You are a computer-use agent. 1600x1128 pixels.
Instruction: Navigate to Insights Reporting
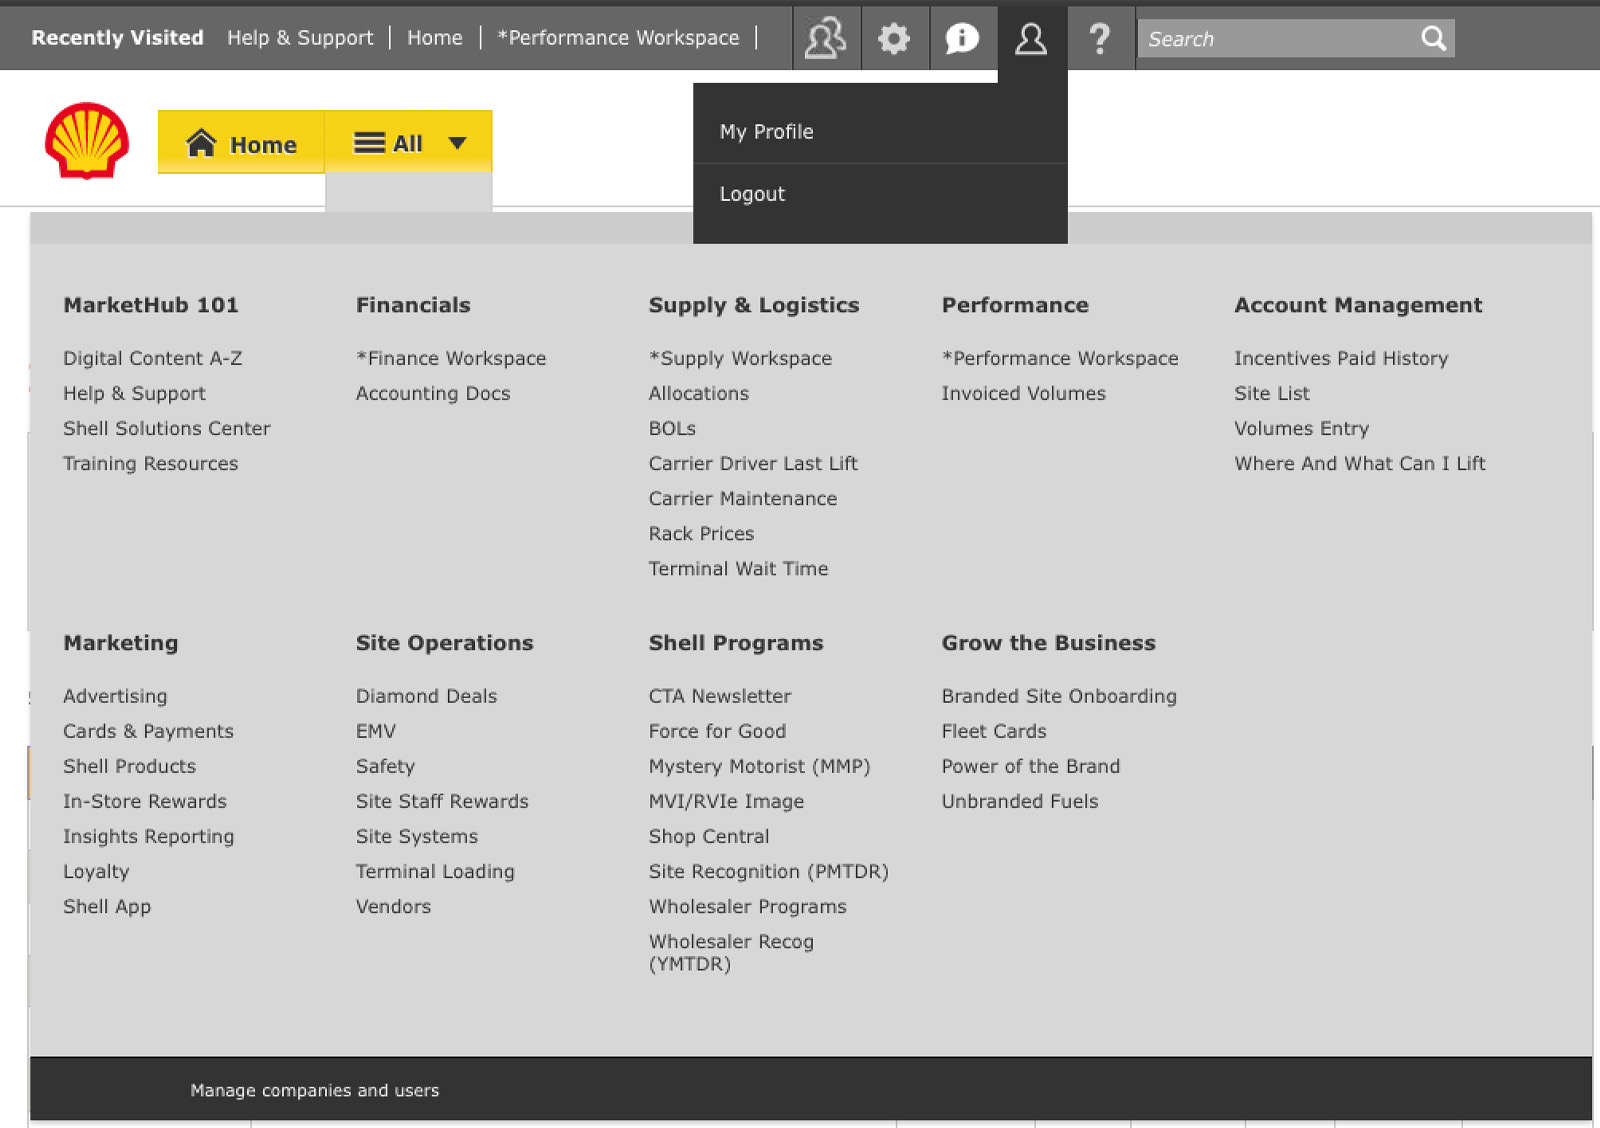(148, 836)
